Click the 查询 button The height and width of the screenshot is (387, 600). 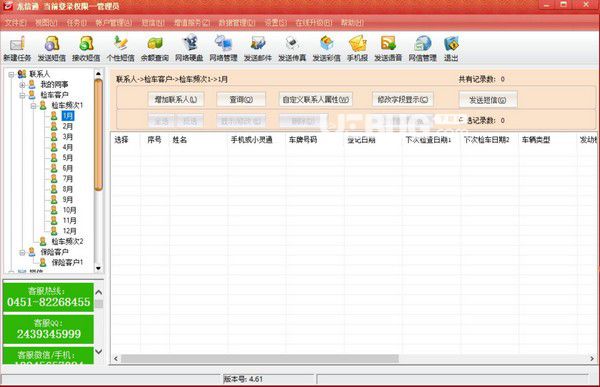tap(241, 100)
